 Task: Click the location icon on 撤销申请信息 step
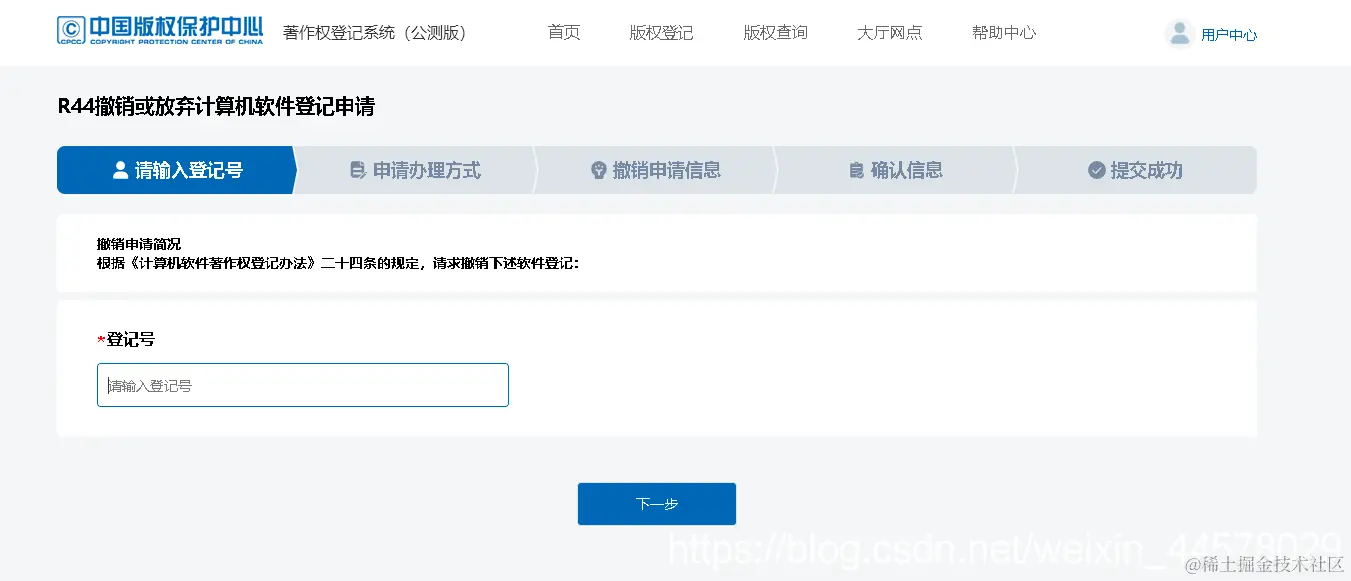point(597,170)
